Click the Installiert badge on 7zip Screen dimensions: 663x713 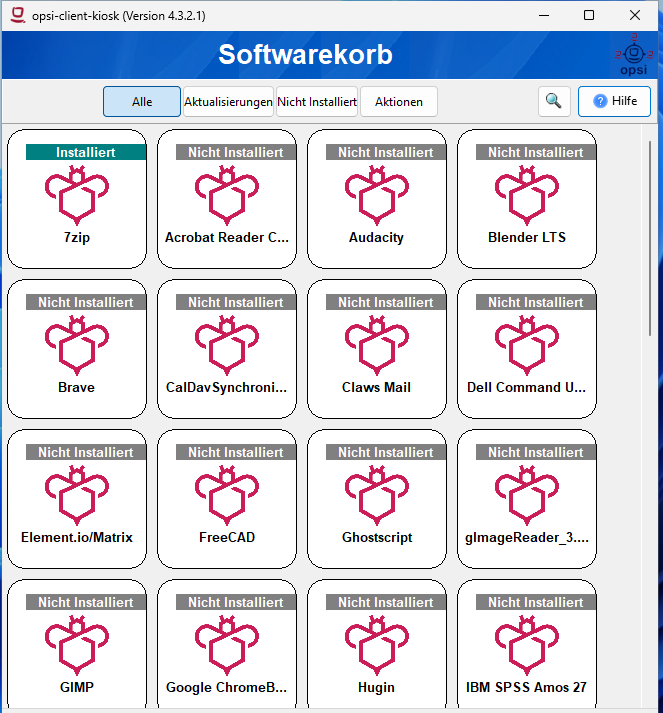click(86, 152)
